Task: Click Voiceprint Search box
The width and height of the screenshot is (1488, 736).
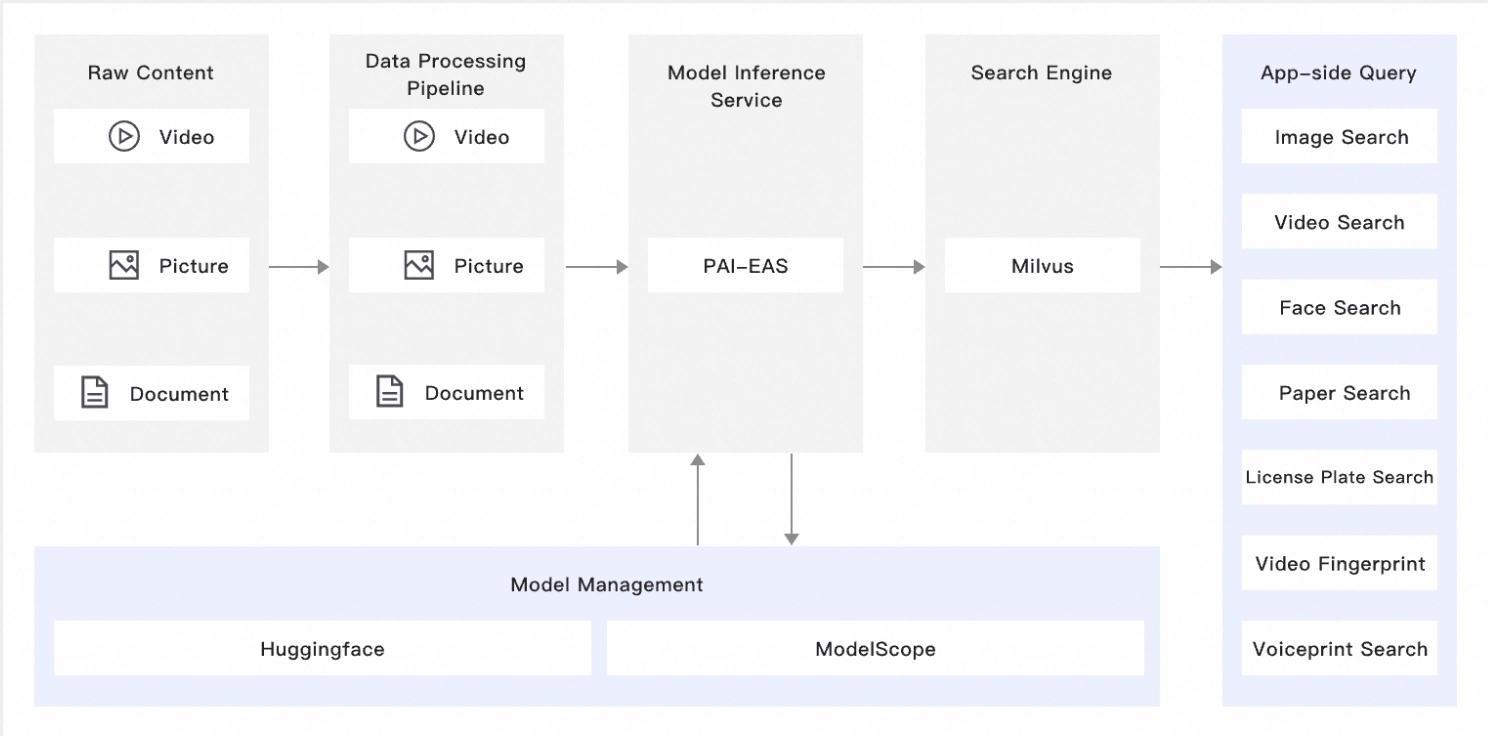Action: [1340, 649]
